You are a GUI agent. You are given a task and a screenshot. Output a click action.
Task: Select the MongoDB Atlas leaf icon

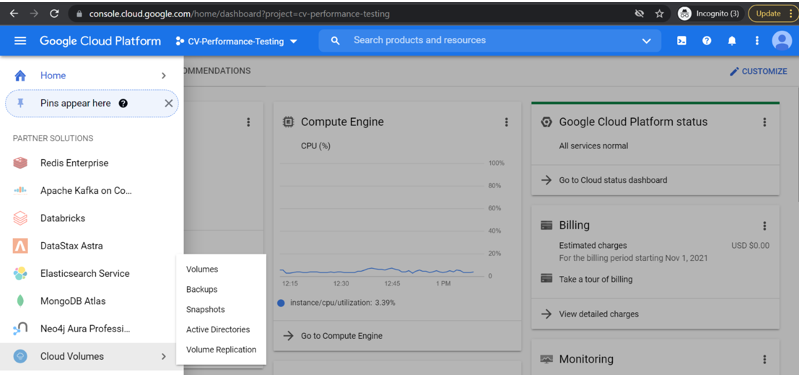20,301
